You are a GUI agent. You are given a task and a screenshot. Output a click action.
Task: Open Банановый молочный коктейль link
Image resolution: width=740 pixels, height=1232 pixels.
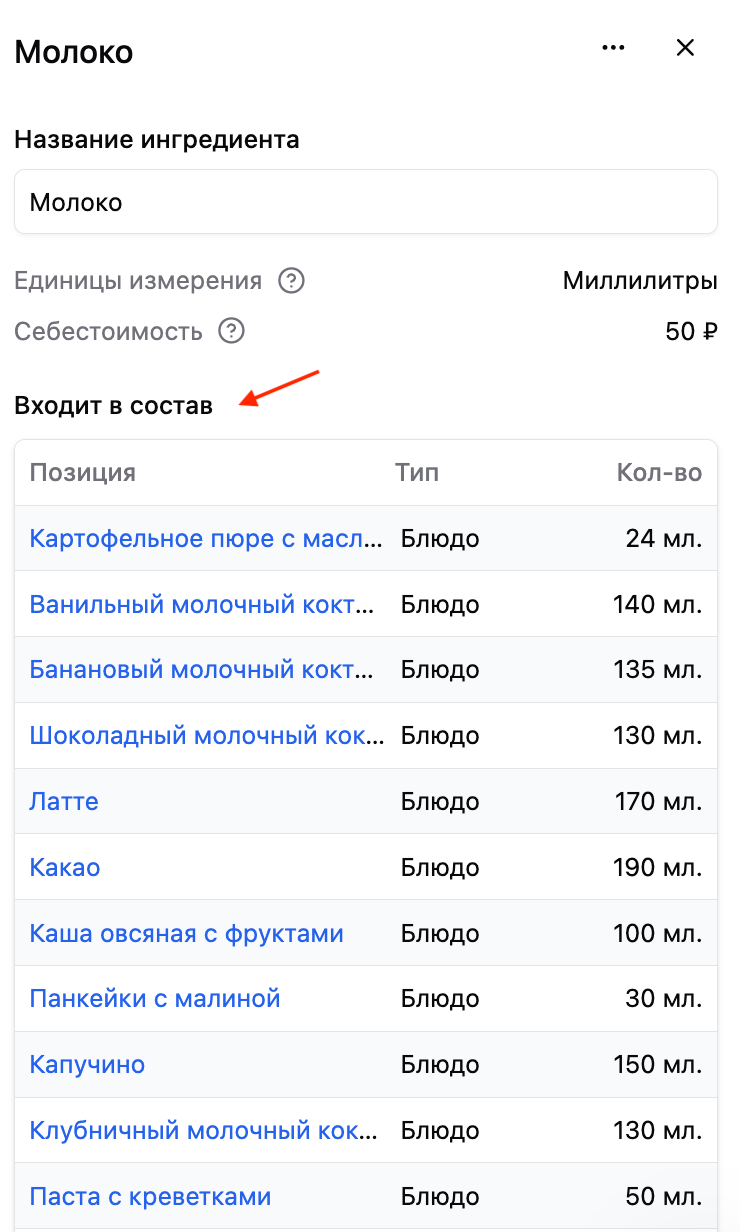click(203, 670)
